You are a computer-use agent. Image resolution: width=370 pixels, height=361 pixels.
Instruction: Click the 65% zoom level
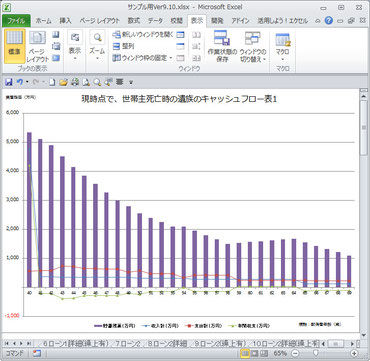point(280,353)
